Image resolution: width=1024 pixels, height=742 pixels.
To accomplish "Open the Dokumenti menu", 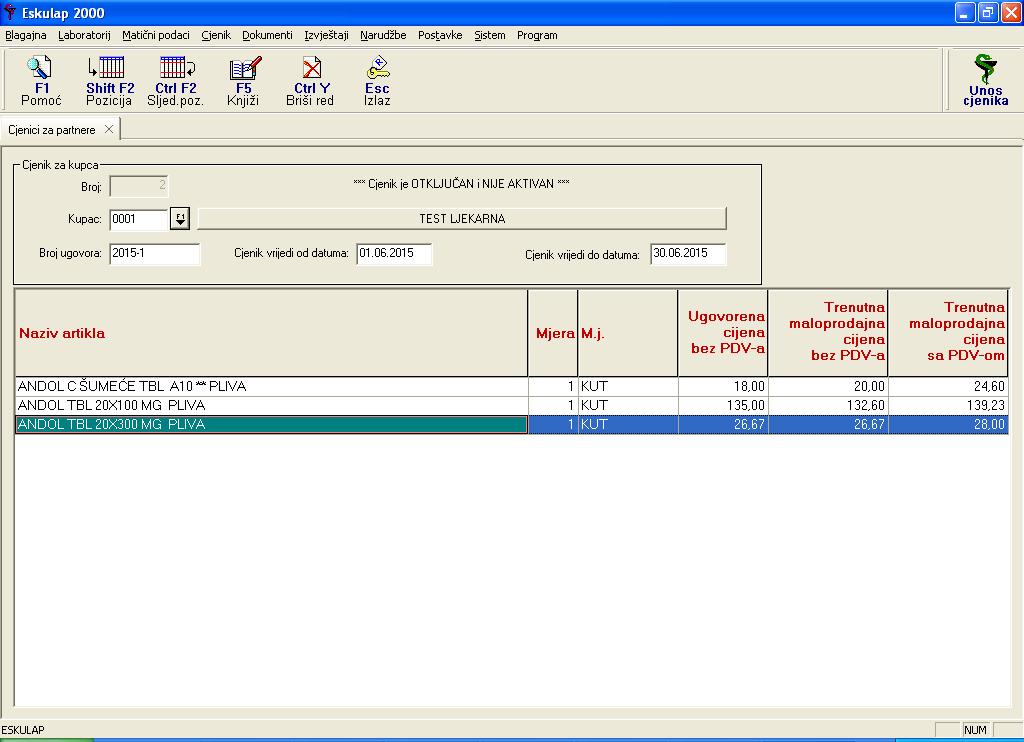I will [267, 35].
